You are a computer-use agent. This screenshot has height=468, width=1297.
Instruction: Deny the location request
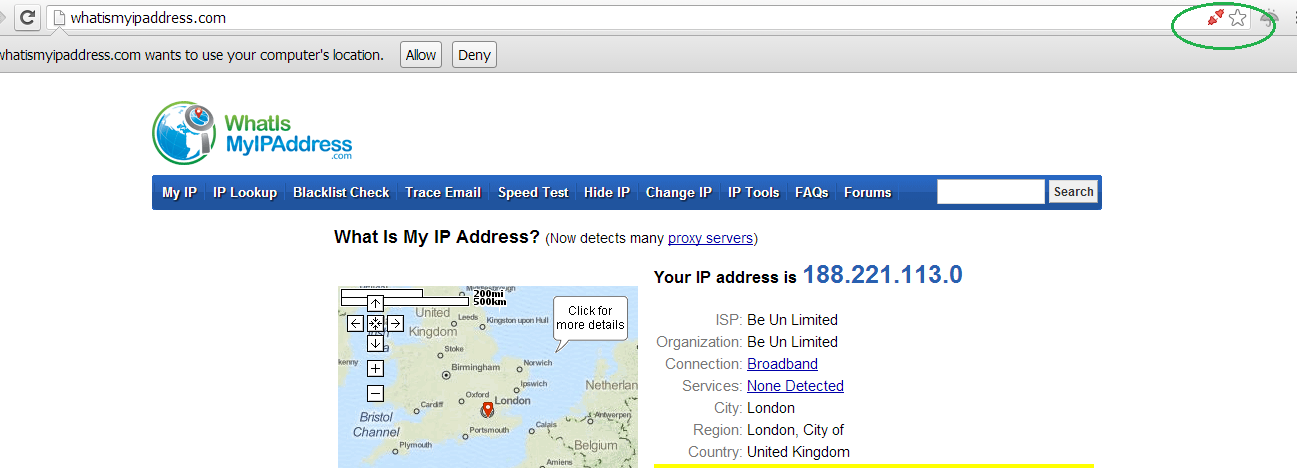pos(474,55)
